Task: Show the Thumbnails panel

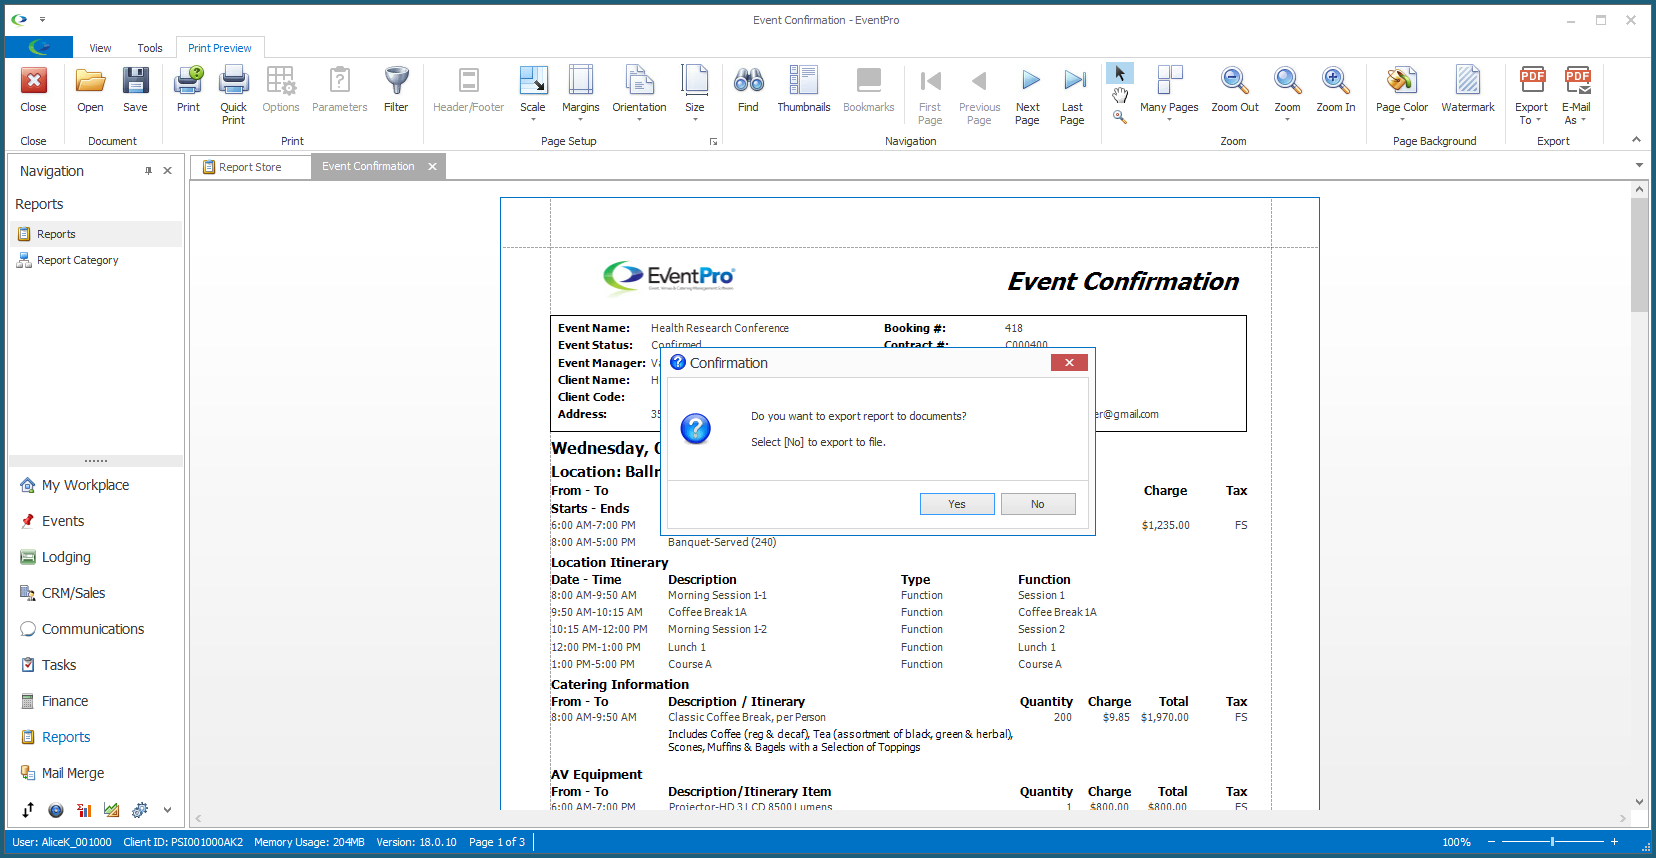Action: 804,90
